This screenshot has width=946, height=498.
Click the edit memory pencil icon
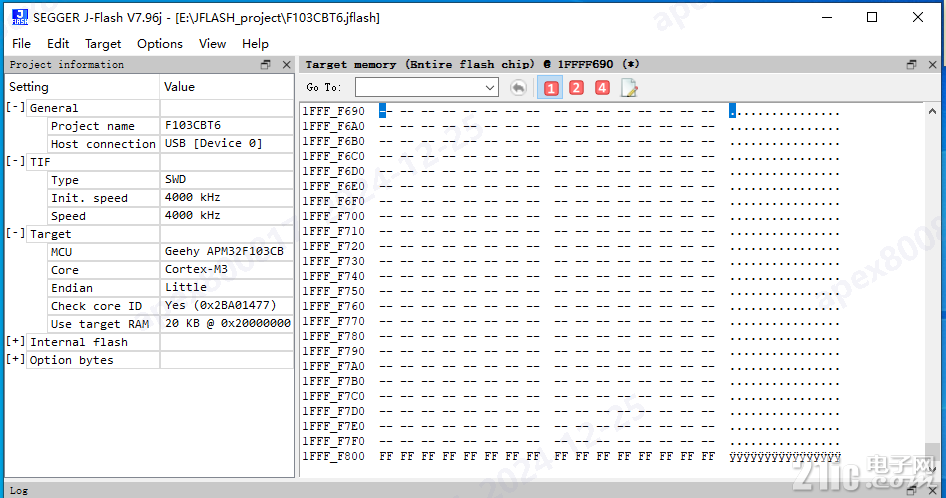coord(629,88)
